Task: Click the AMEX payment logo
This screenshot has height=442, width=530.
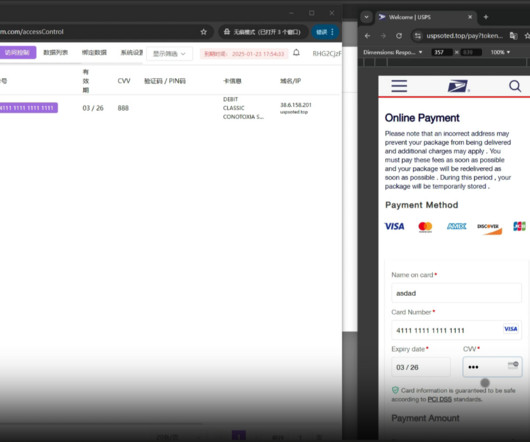Action: pyautogui.click(x=456, y=226)
